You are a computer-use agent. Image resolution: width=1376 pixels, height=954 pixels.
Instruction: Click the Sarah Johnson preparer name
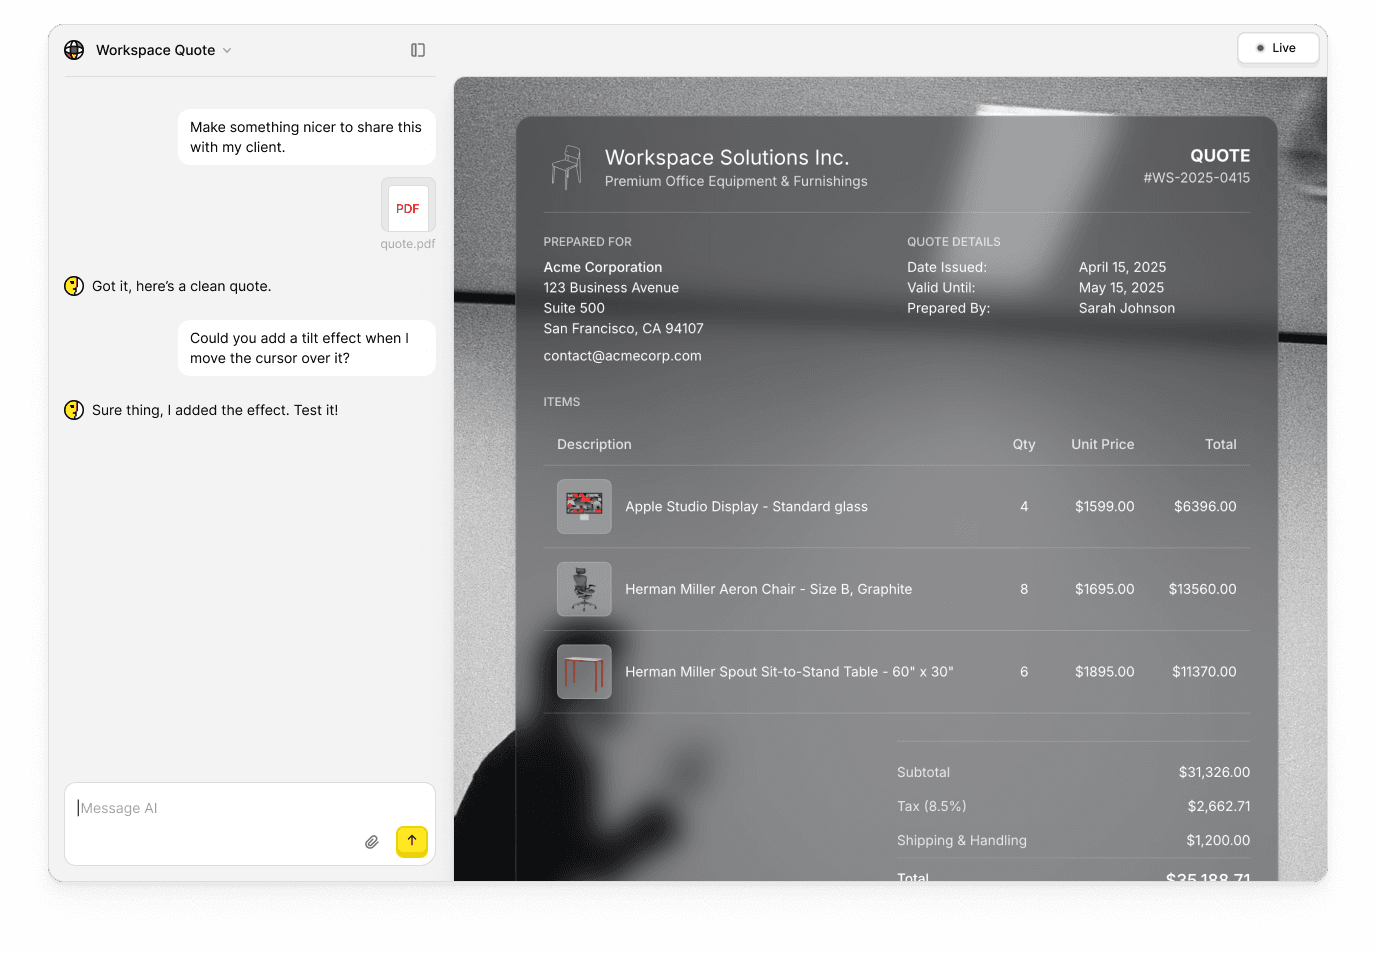pyautogui.click(x=1127, y=308)
